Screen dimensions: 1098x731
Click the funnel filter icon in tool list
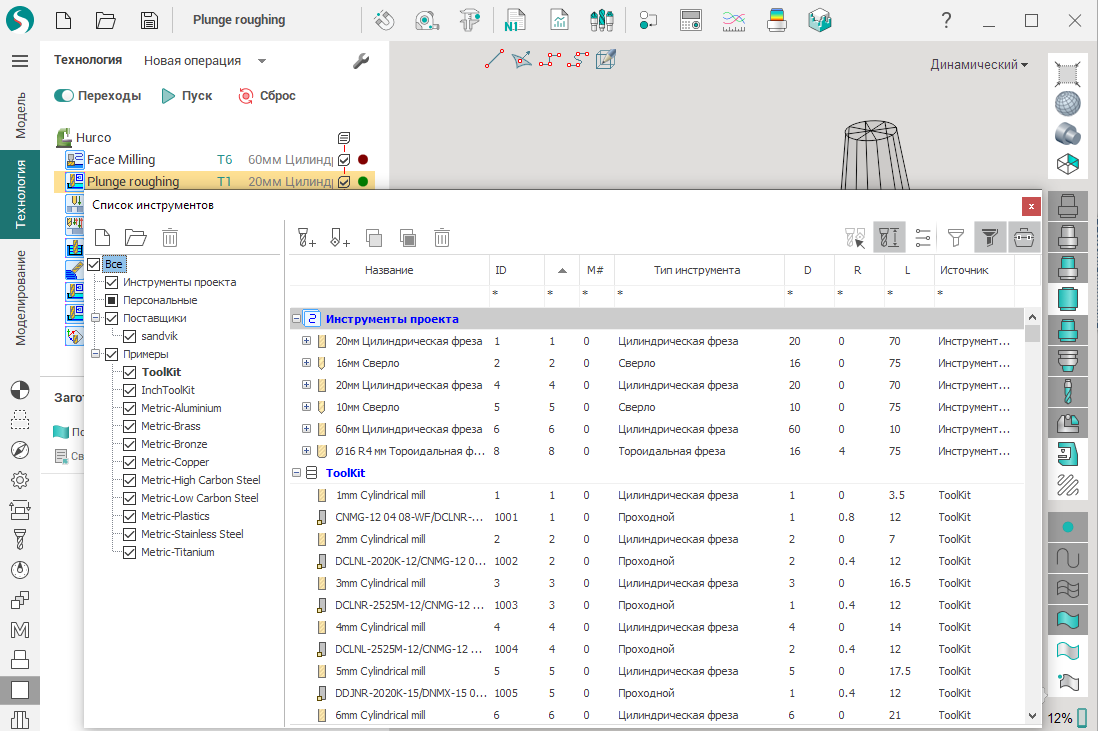(956, 237)
